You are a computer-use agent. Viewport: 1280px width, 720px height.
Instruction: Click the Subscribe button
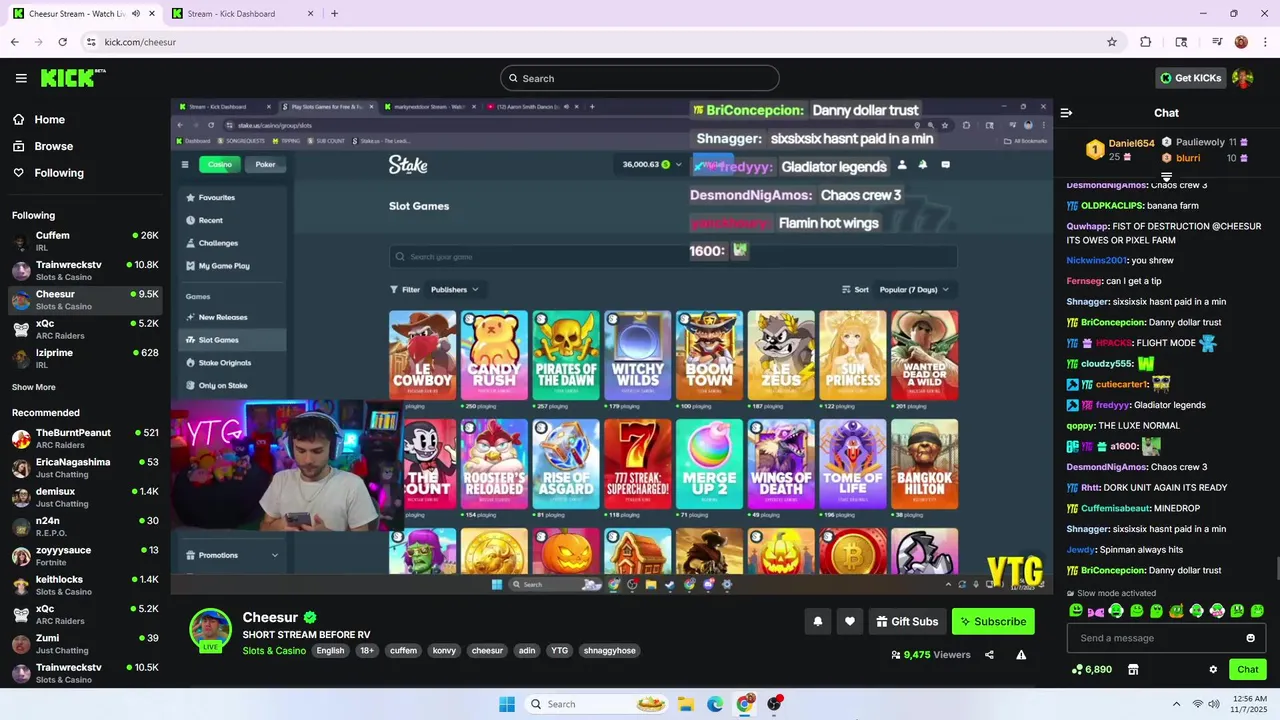(993, 621)
